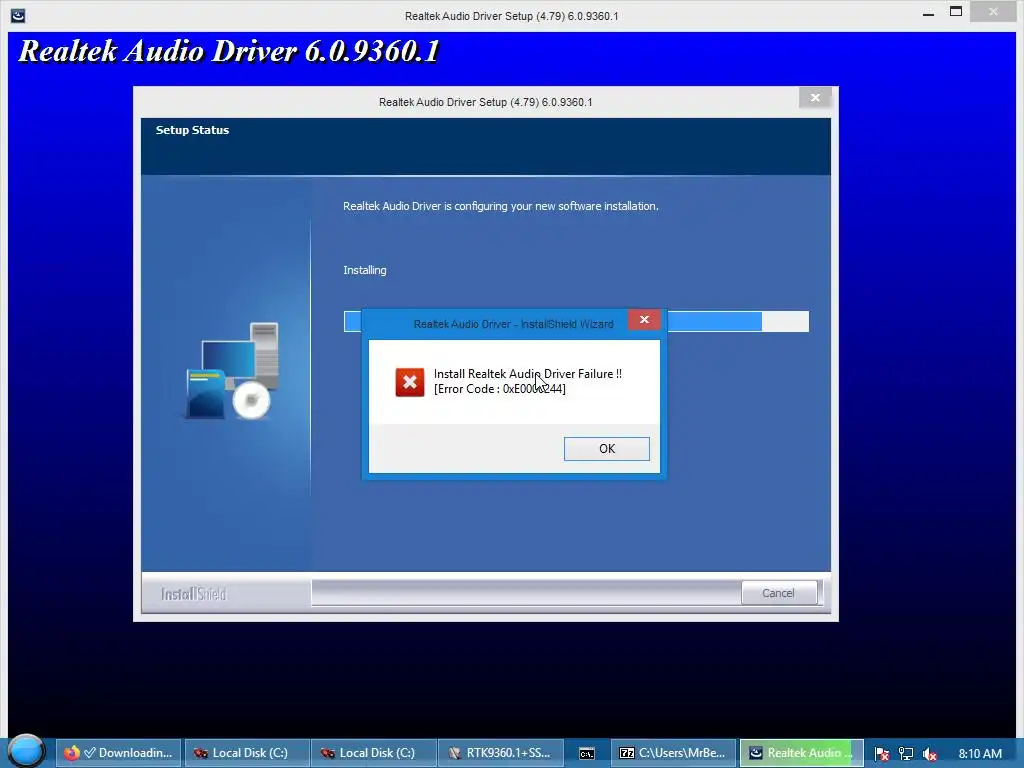The width and height of the screenshot is (1024, 768).
Task: Open the first Local Disk (C:) taskbar window
Action: point(247,753)
